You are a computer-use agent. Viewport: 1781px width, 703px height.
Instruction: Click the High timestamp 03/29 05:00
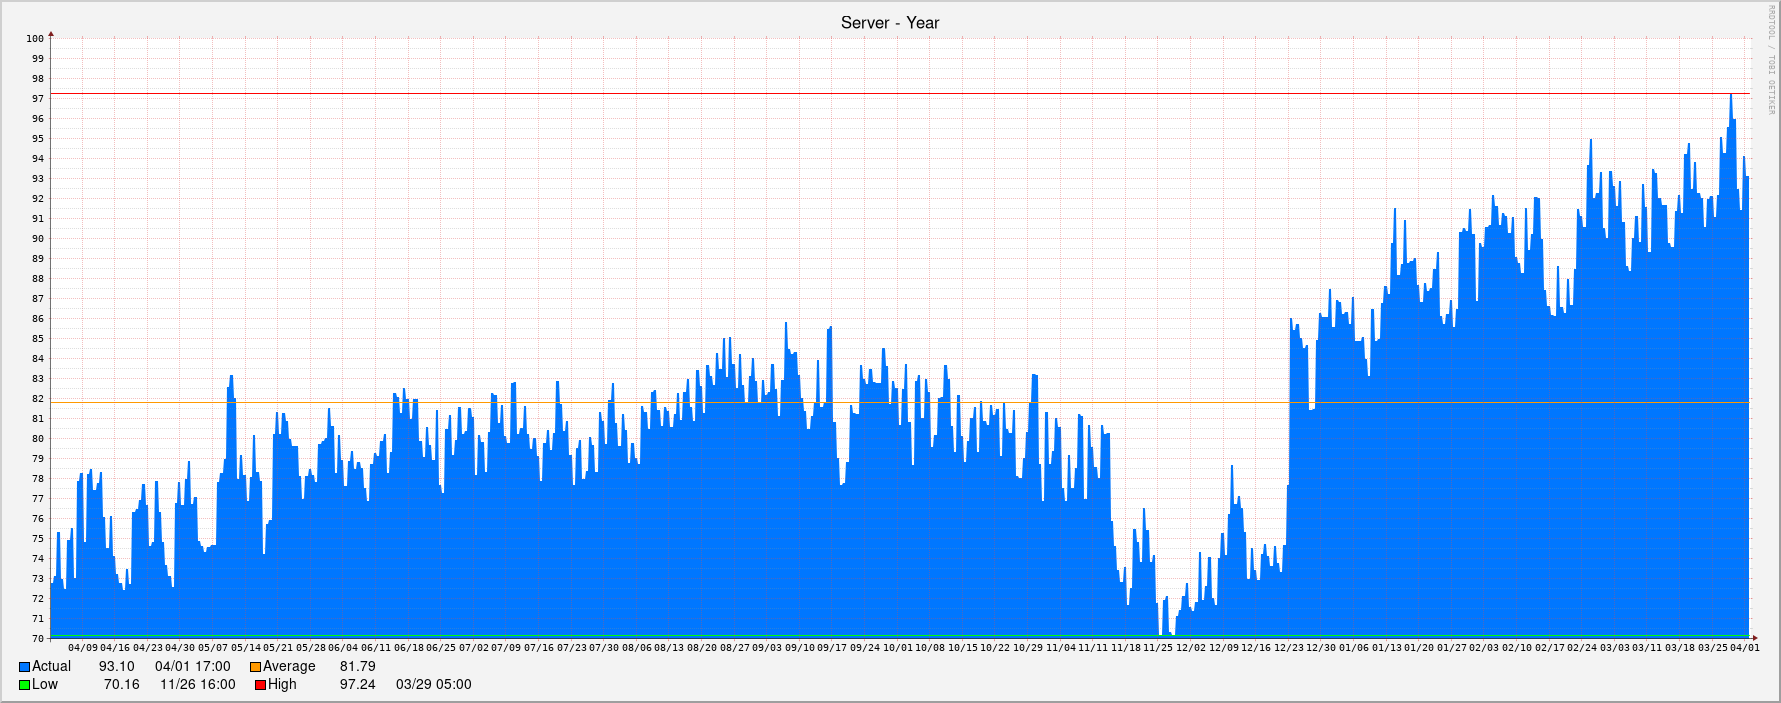coord(433,685)
